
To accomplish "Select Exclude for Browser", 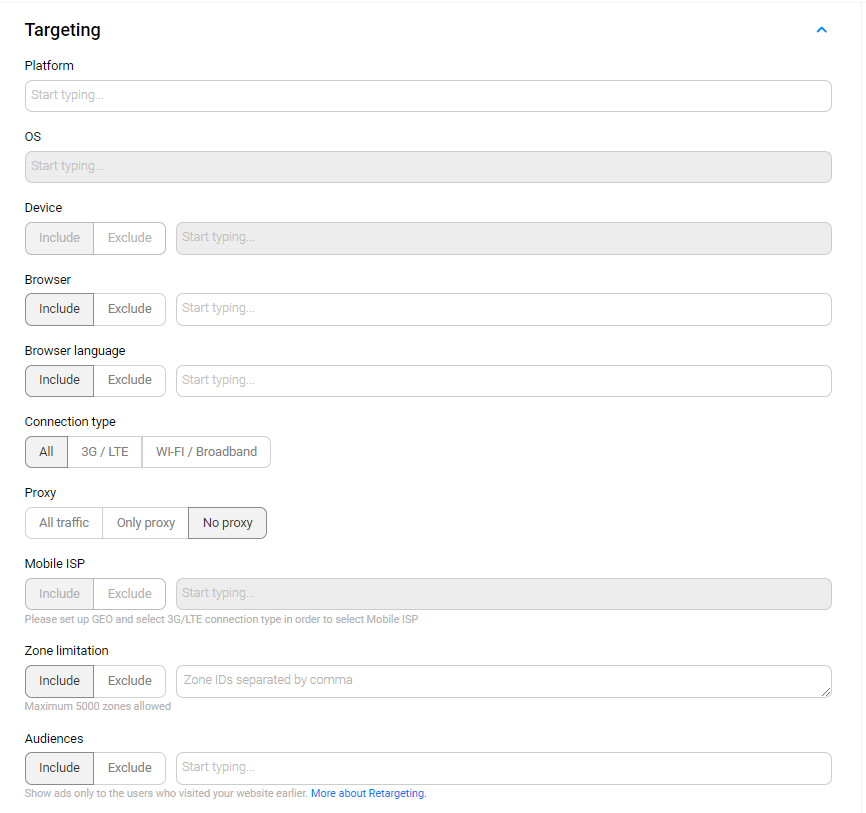I will (x=130, y=309).
